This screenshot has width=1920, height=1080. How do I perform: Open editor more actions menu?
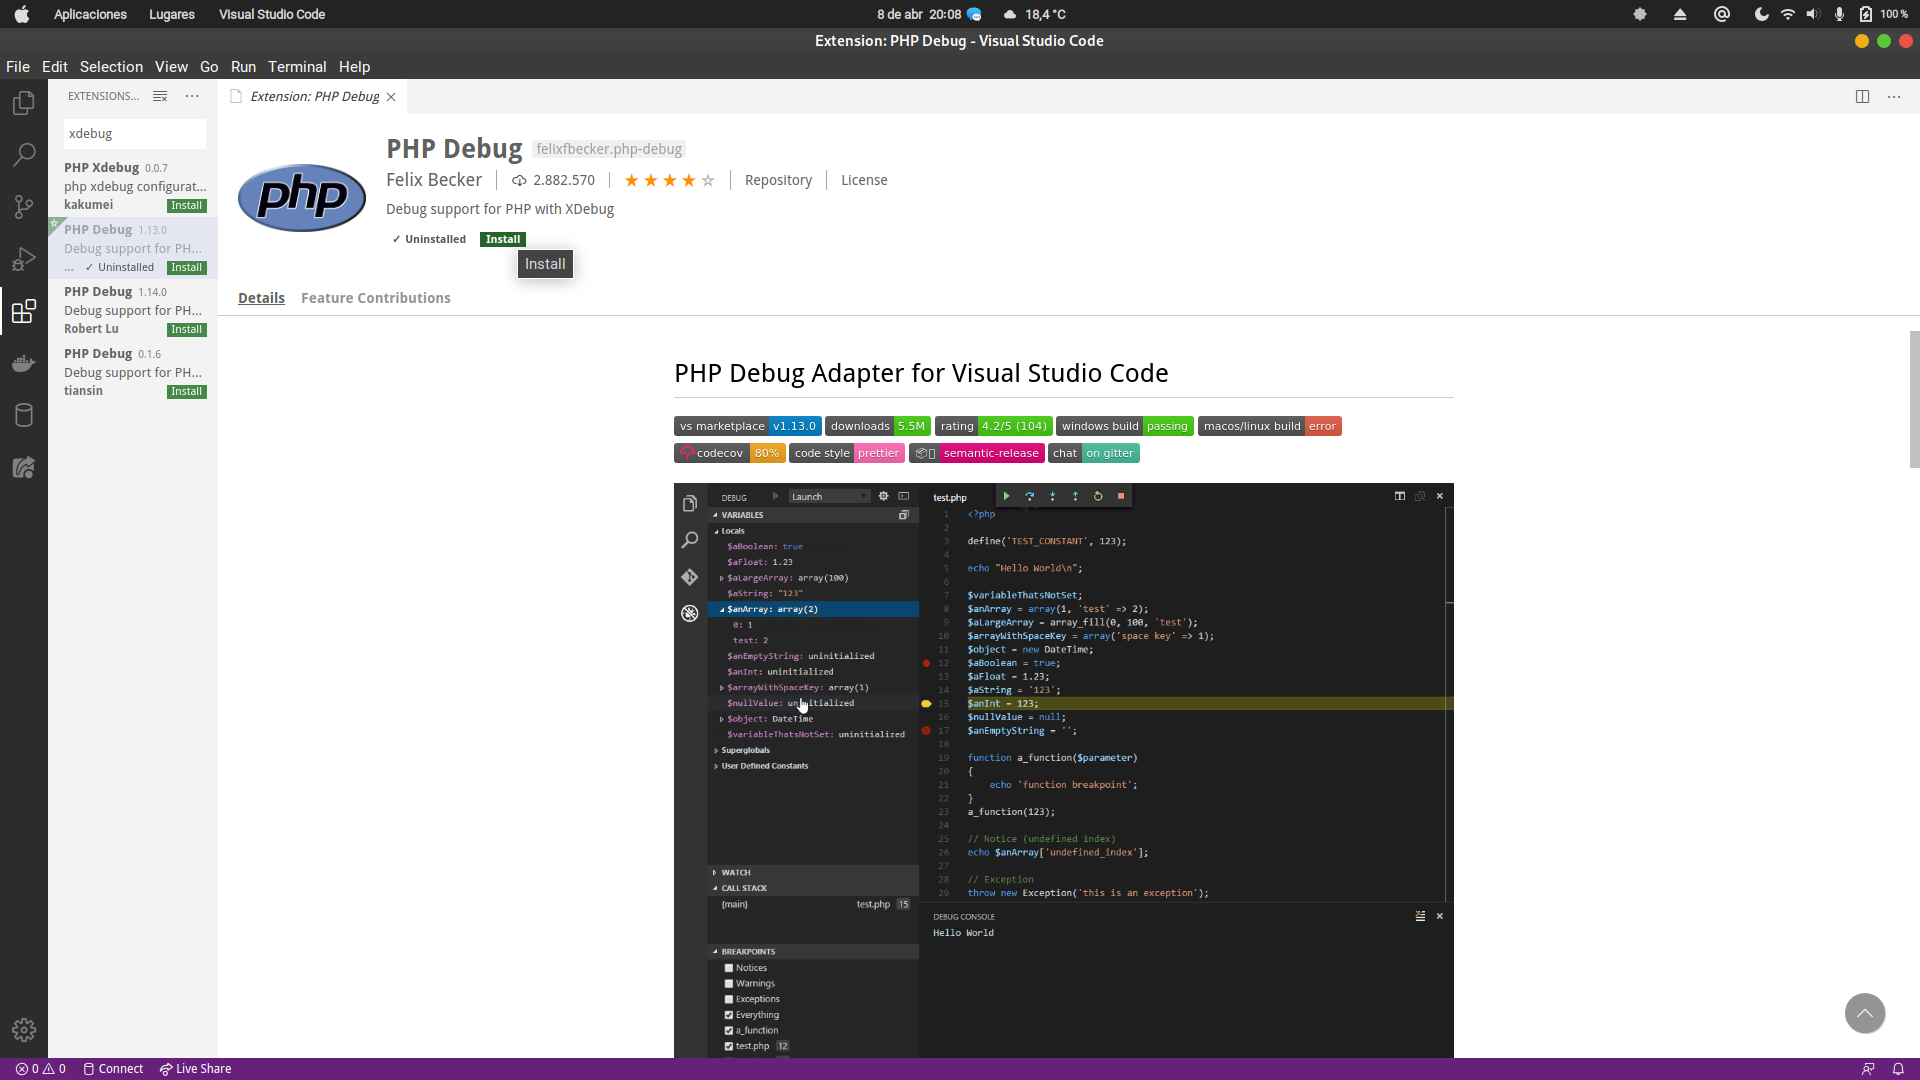(1894, 97)
